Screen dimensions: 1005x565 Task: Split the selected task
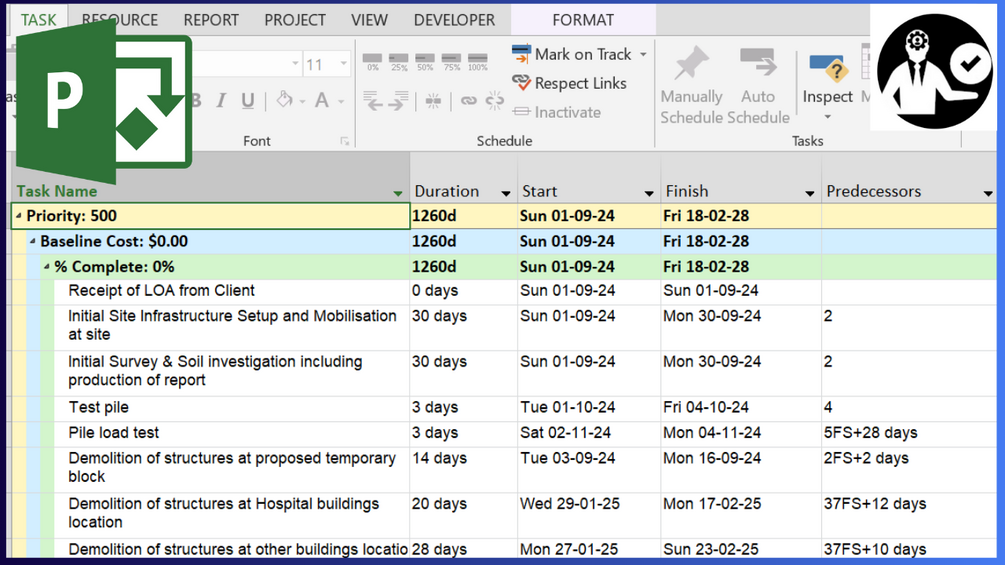tap(433, 101)
